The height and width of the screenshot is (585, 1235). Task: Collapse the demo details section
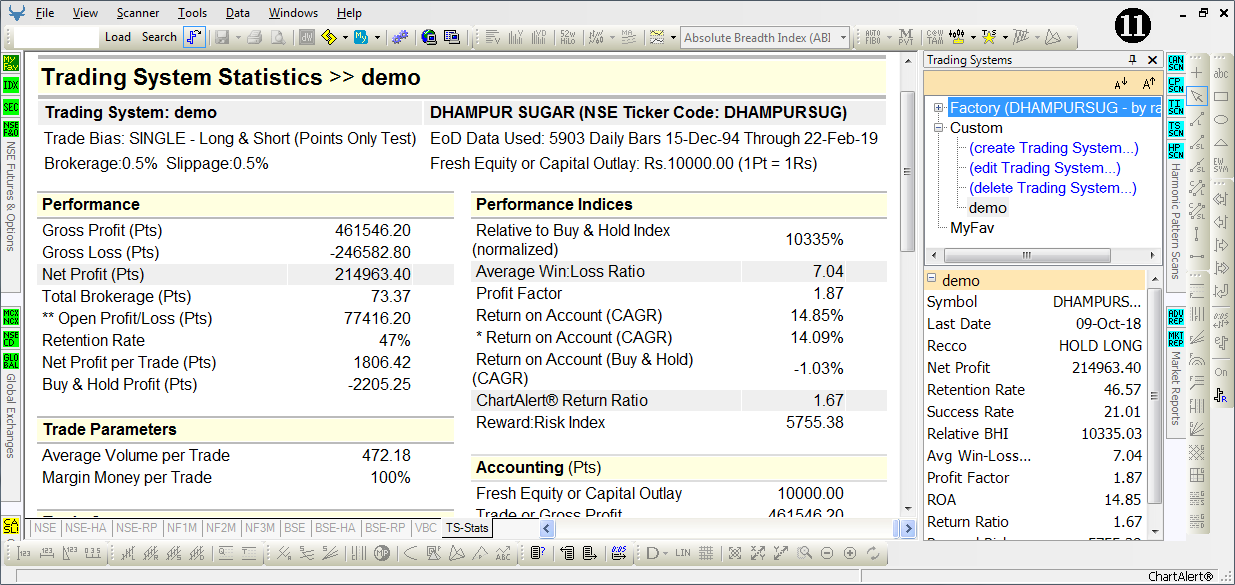pyautogui.click(x=932, y=280)
